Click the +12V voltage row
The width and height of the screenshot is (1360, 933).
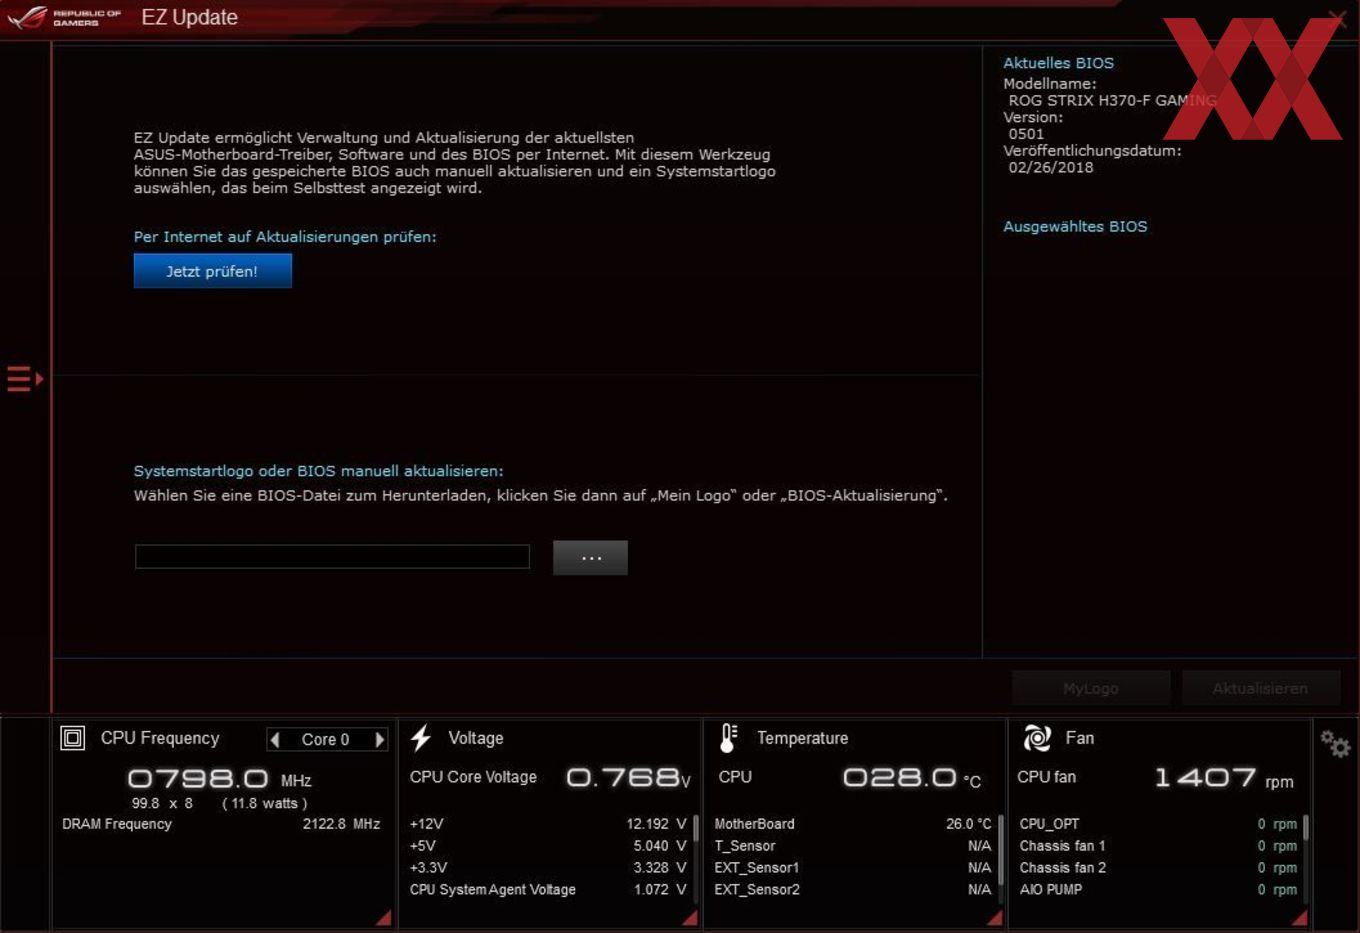coord(548,824)
